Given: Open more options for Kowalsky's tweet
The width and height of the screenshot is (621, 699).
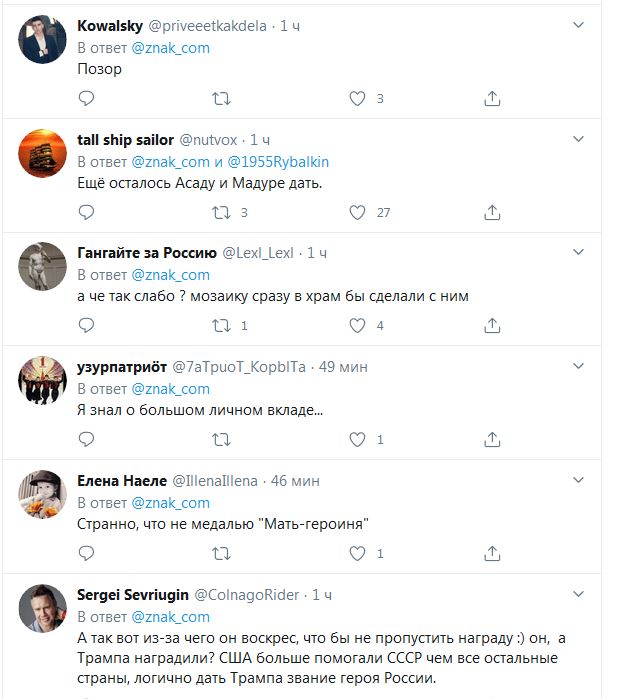Looking at the screenshot, I should pos(578,23).
